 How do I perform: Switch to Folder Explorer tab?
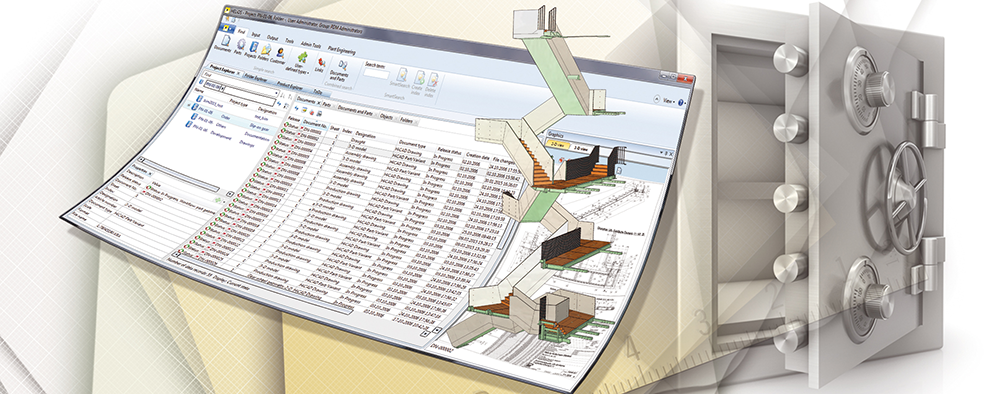point(255,79)
